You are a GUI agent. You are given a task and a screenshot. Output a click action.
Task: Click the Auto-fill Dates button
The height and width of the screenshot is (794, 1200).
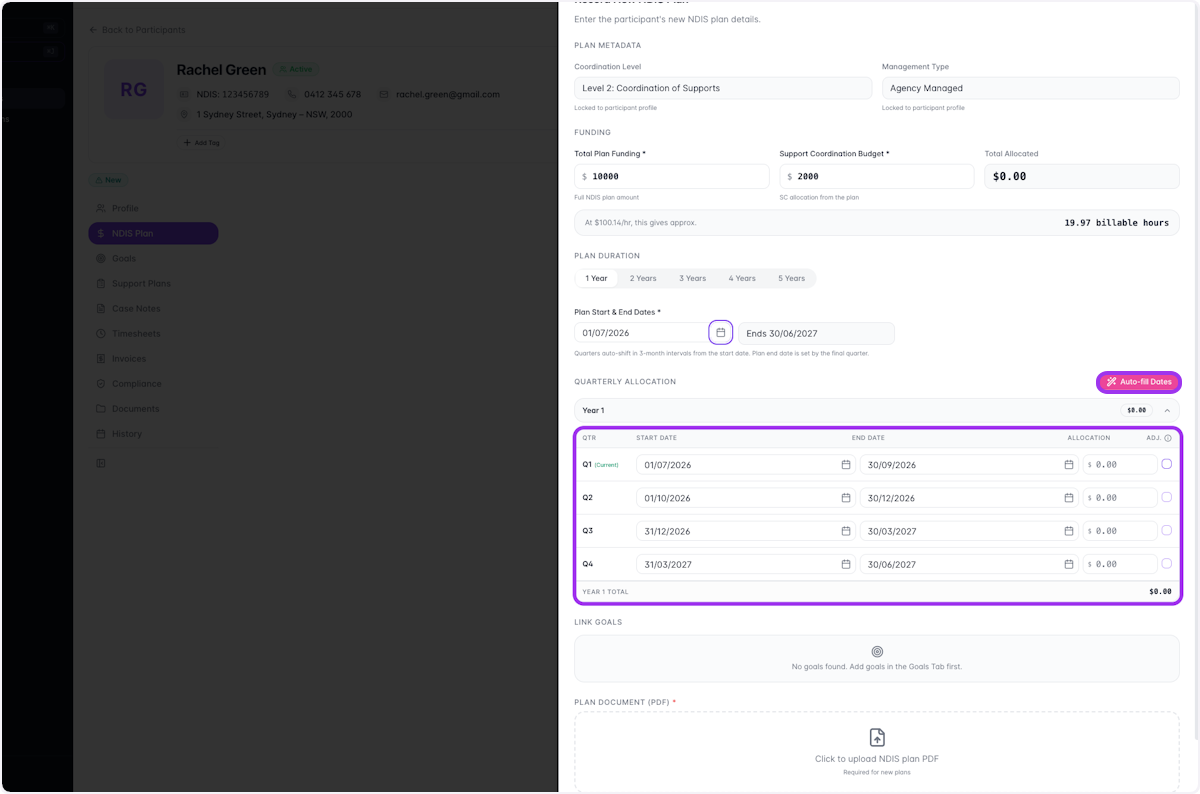point(1139,382)
